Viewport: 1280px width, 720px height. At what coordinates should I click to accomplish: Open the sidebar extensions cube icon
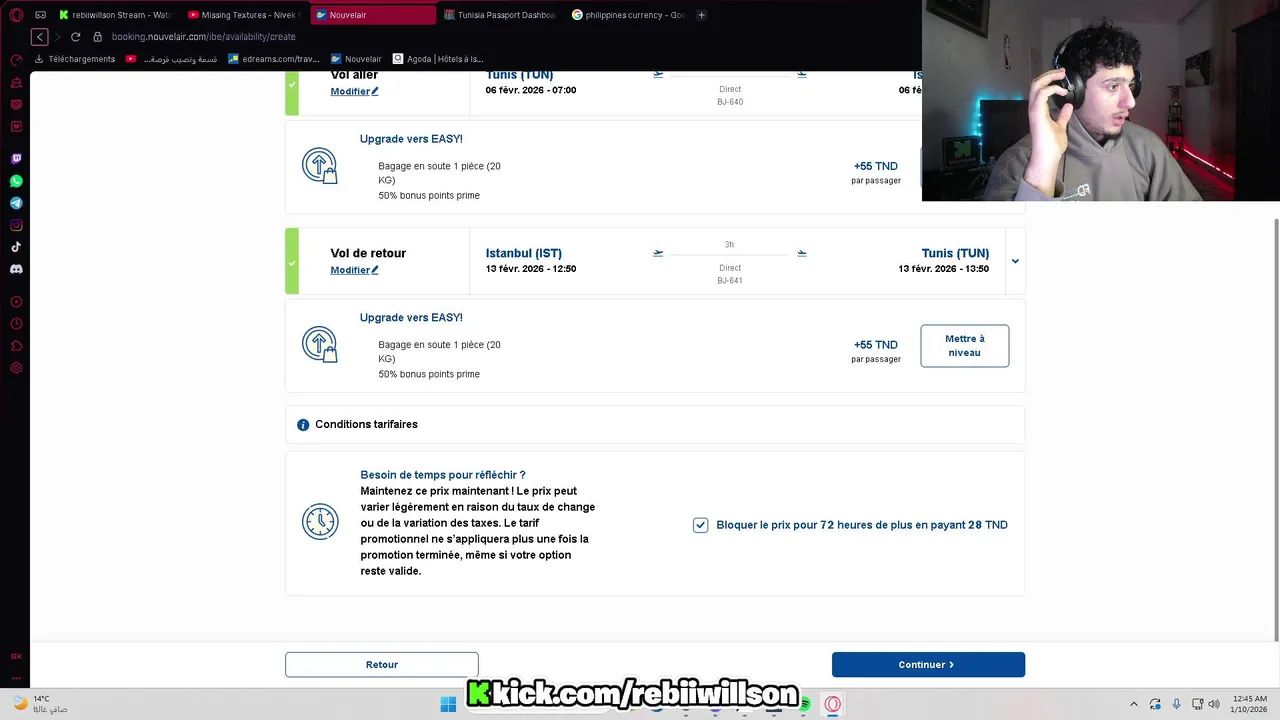point(16,346)
